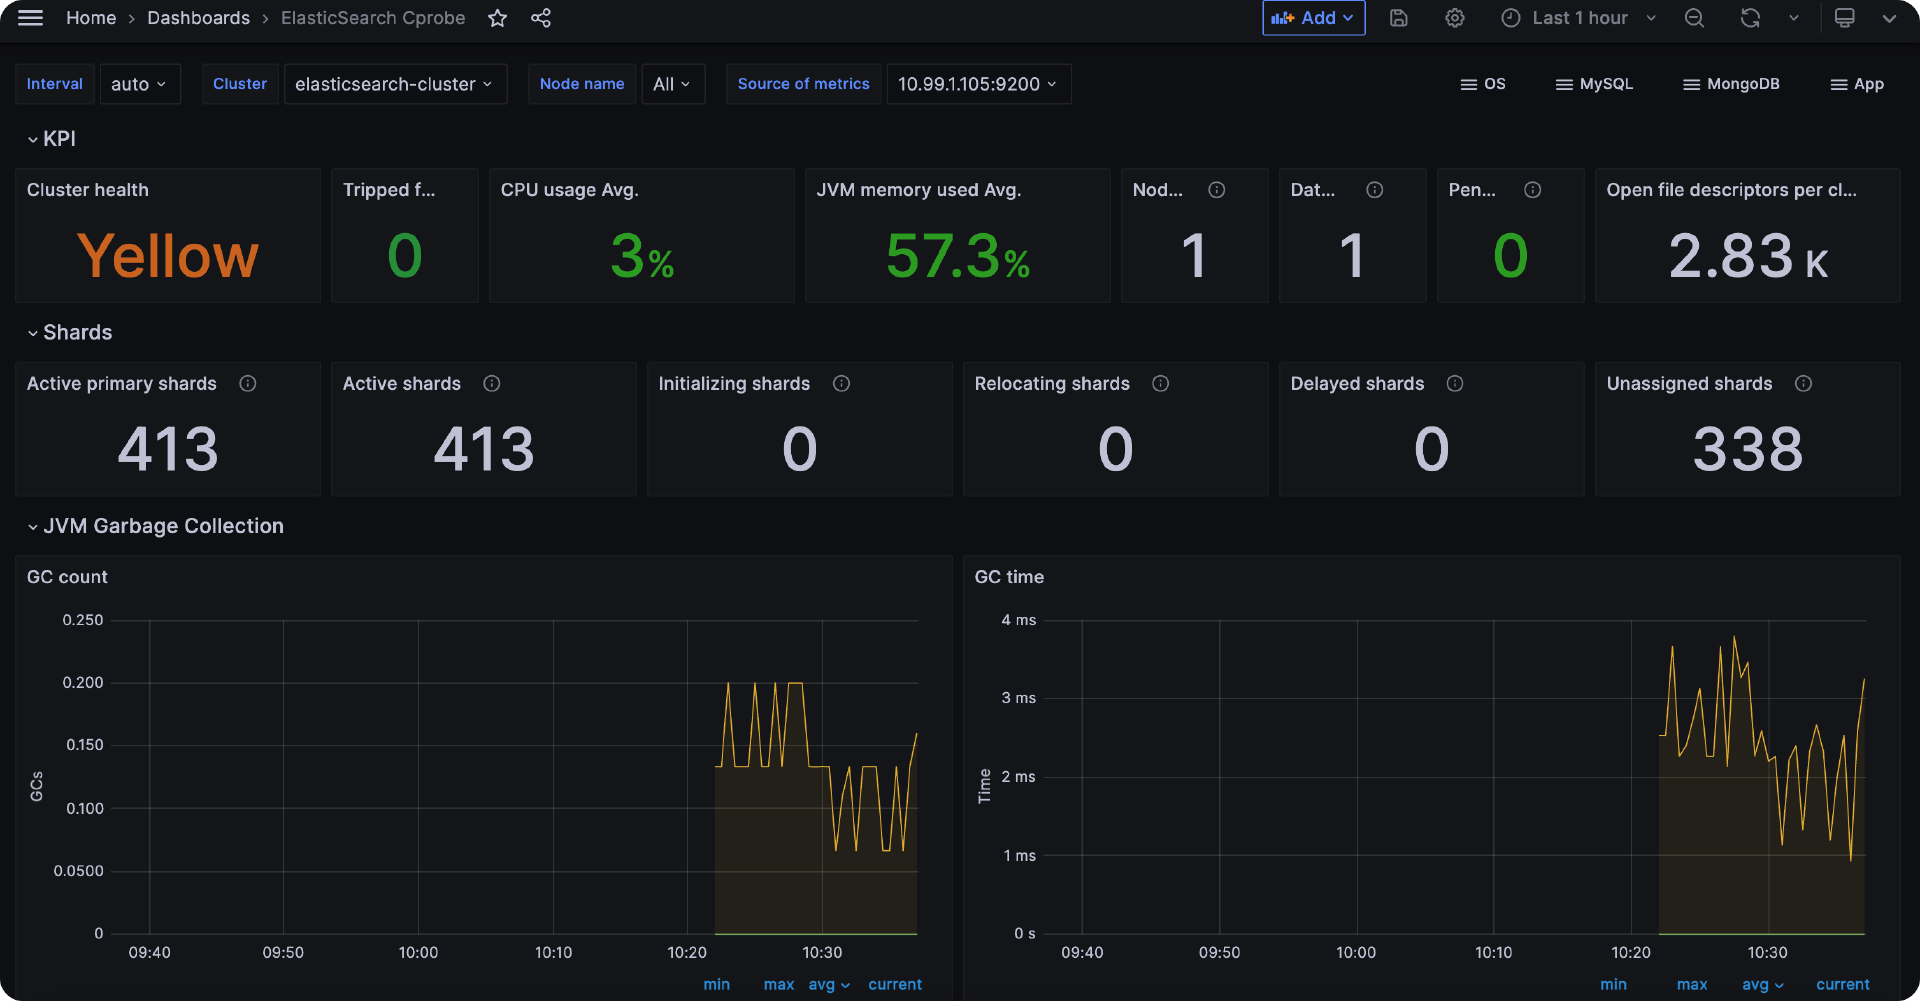Sort GC time legend by min
This screenshot has height=1001, width=1920.
click(x=1613, y=985)
